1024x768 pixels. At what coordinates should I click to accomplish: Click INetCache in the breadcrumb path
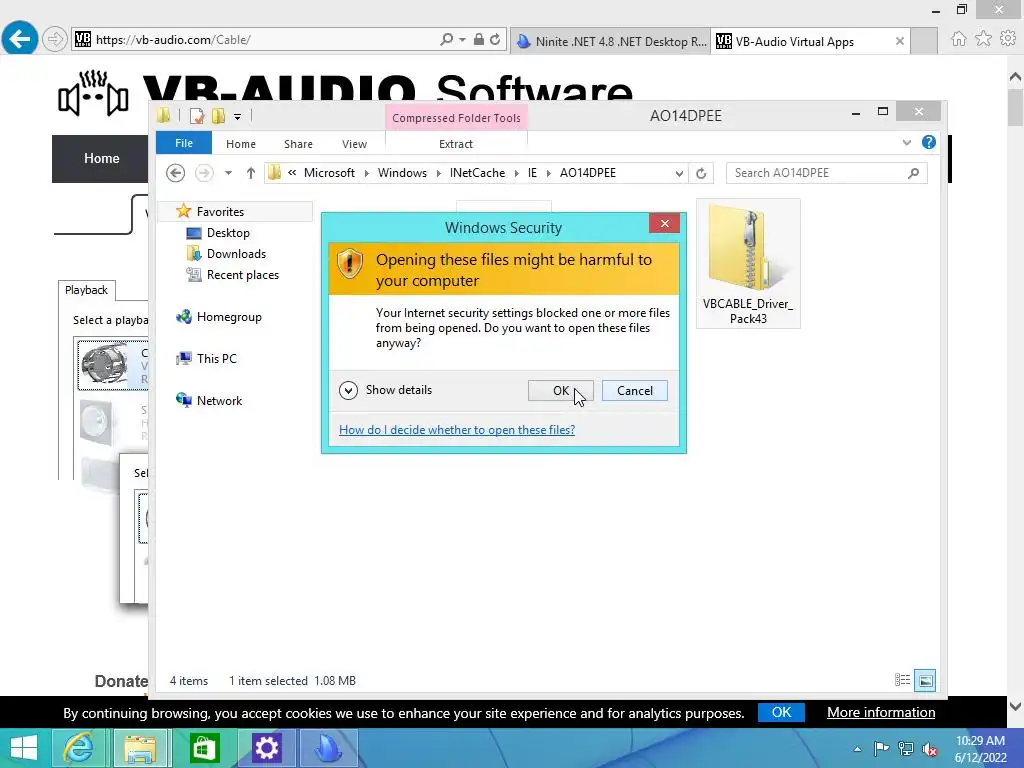(477, 173)
